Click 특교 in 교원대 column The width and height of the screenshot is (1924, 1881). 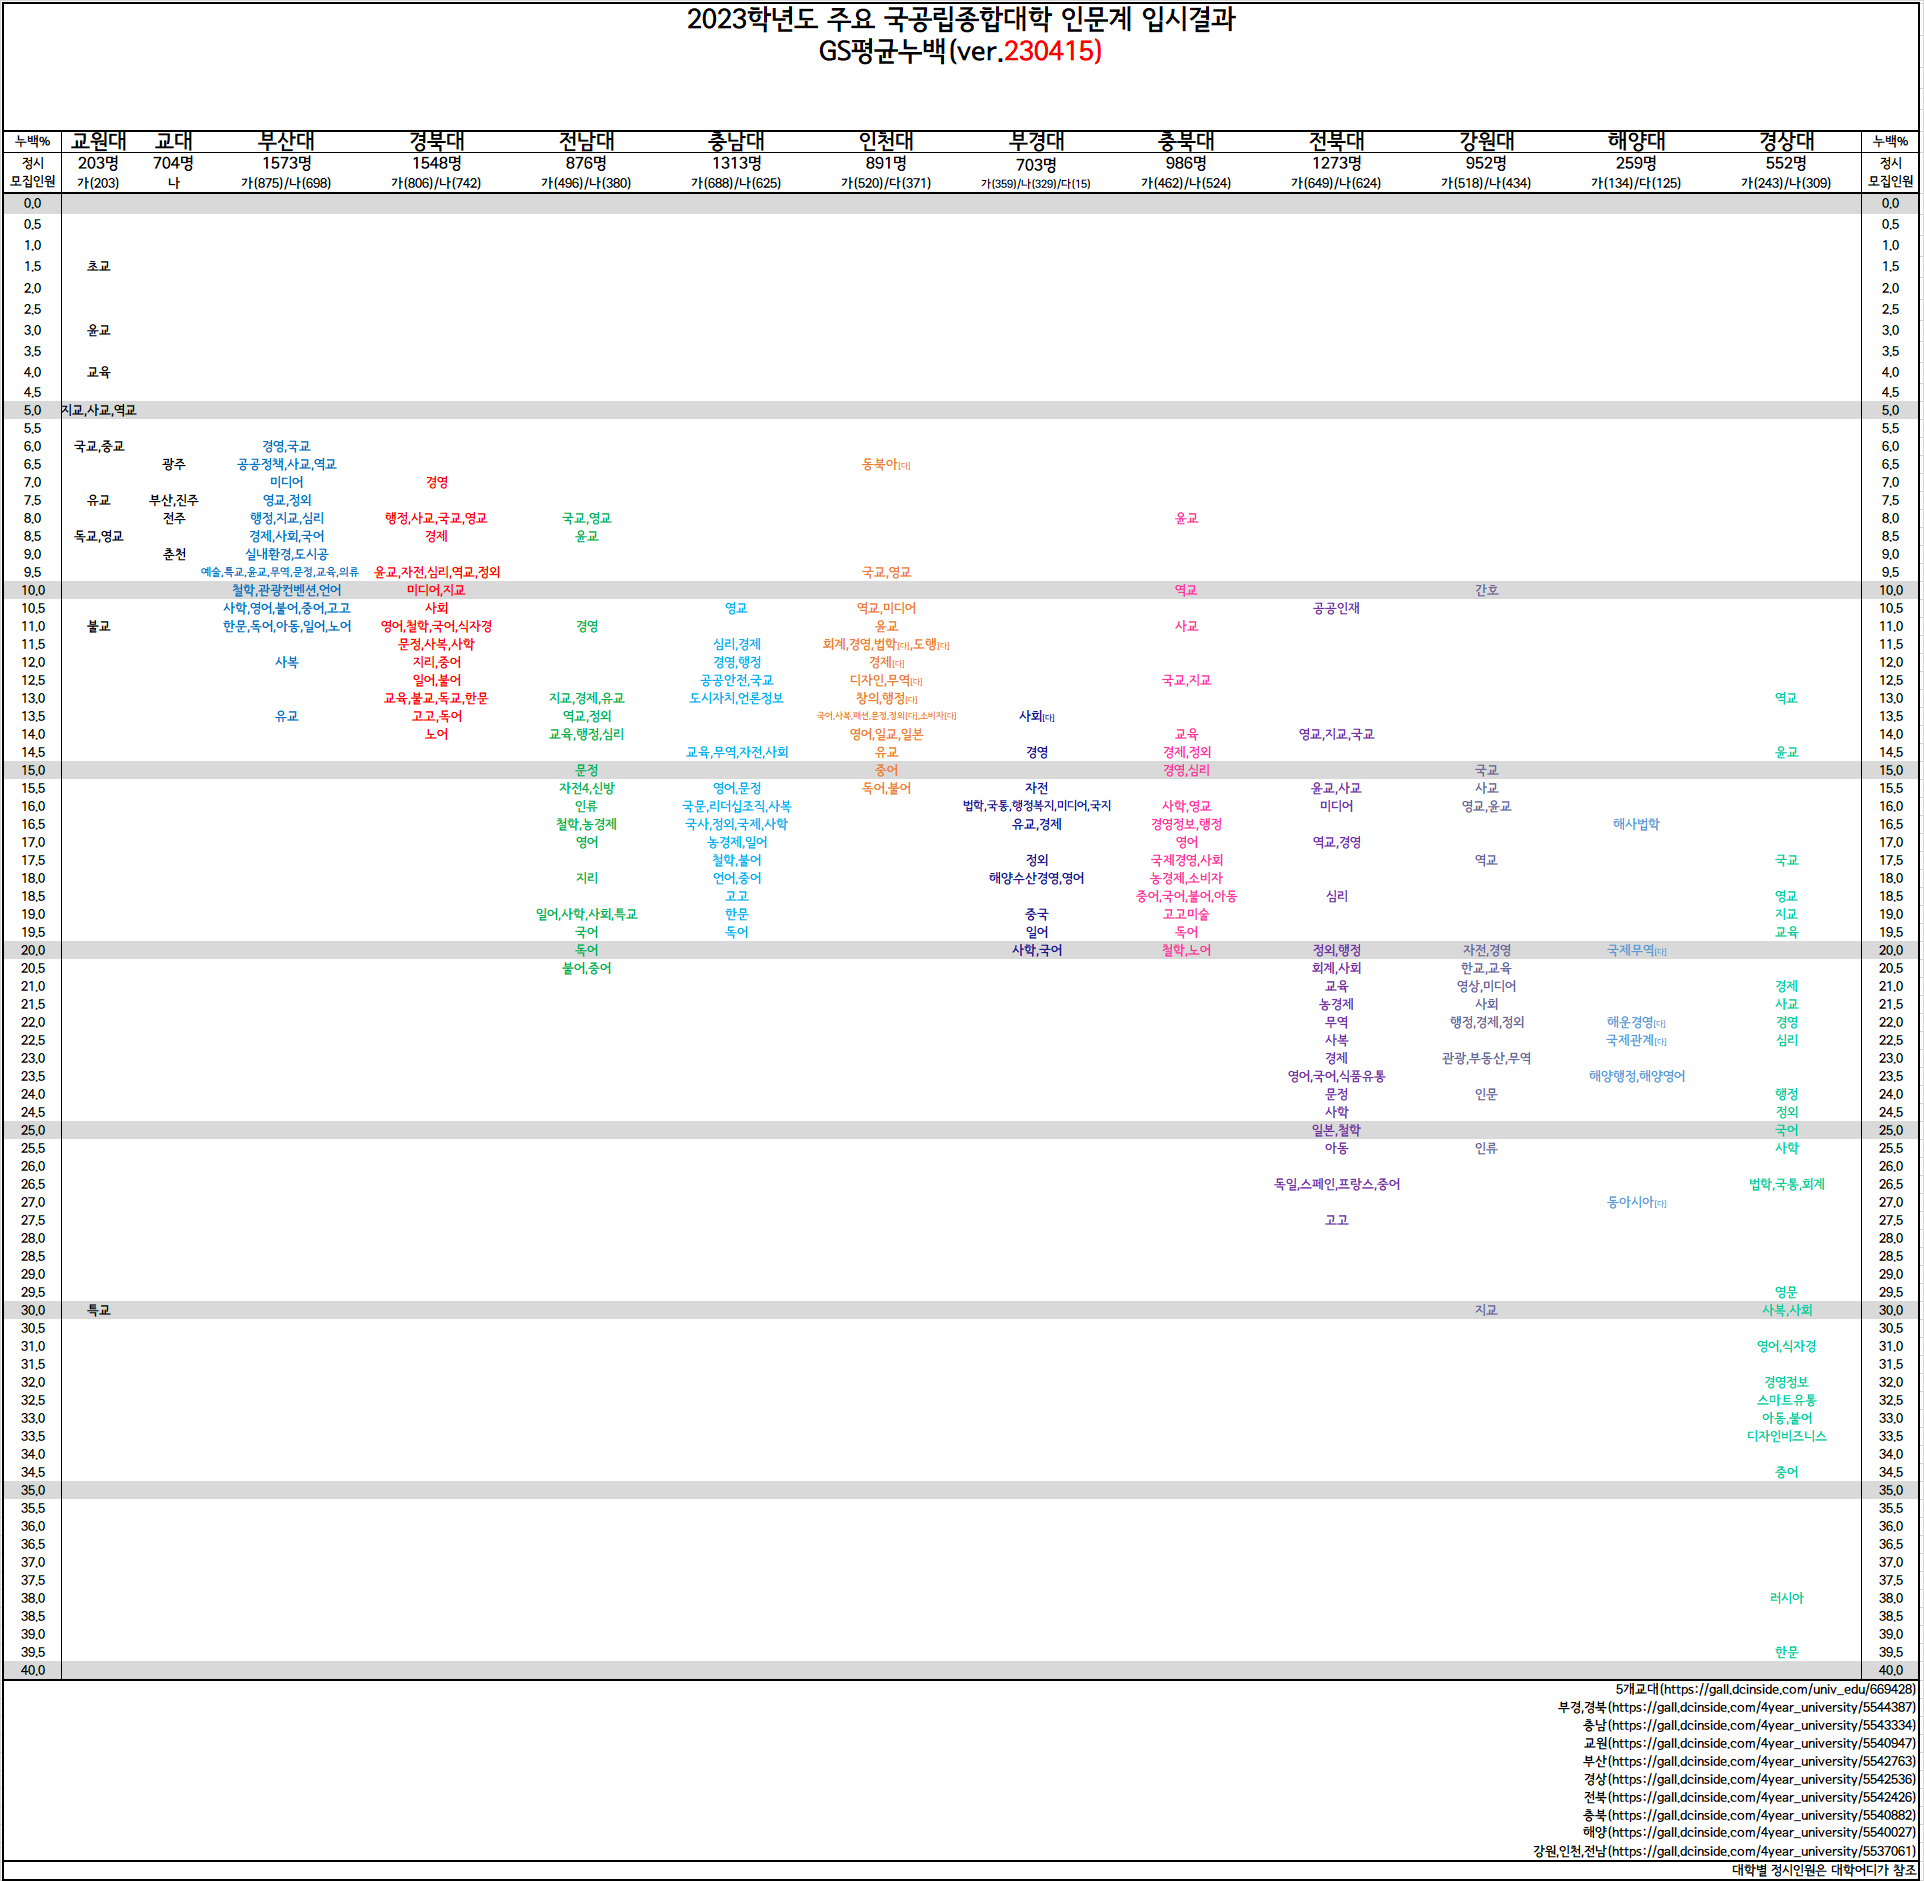[98, 1310]
